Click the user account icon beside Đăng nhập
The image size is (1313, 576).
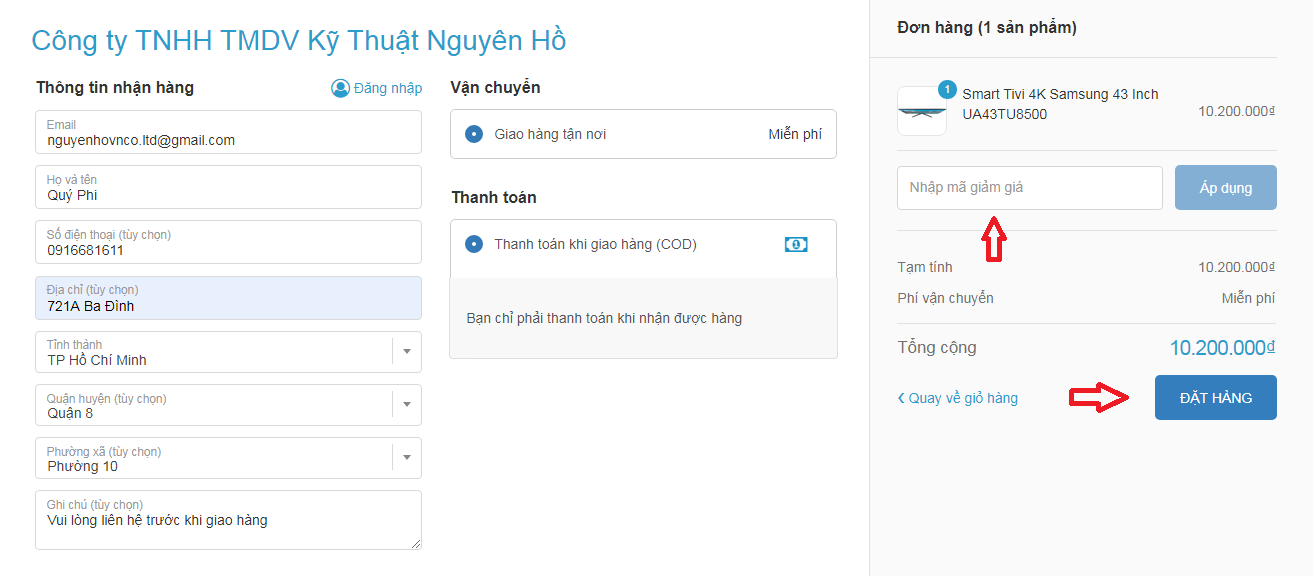click(x=340, y=88)
